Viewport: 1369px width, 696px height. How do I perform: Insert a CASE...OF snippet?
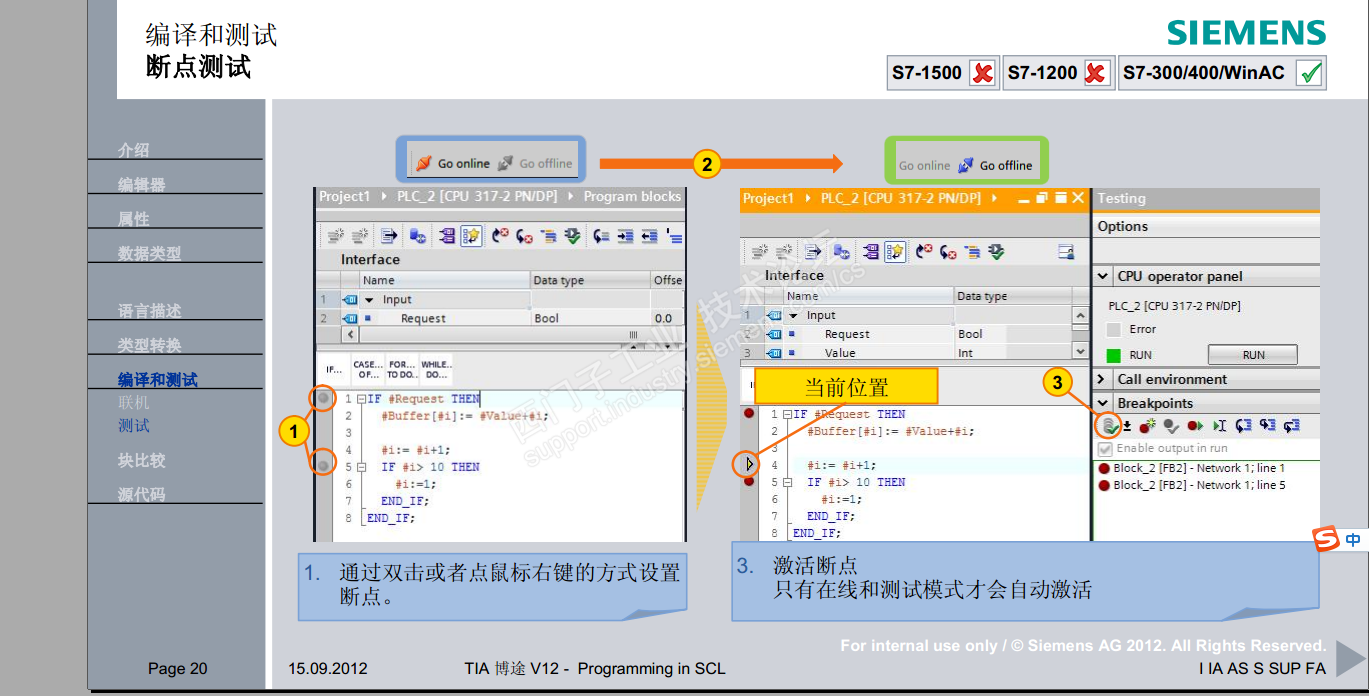[x=367, y=370]
